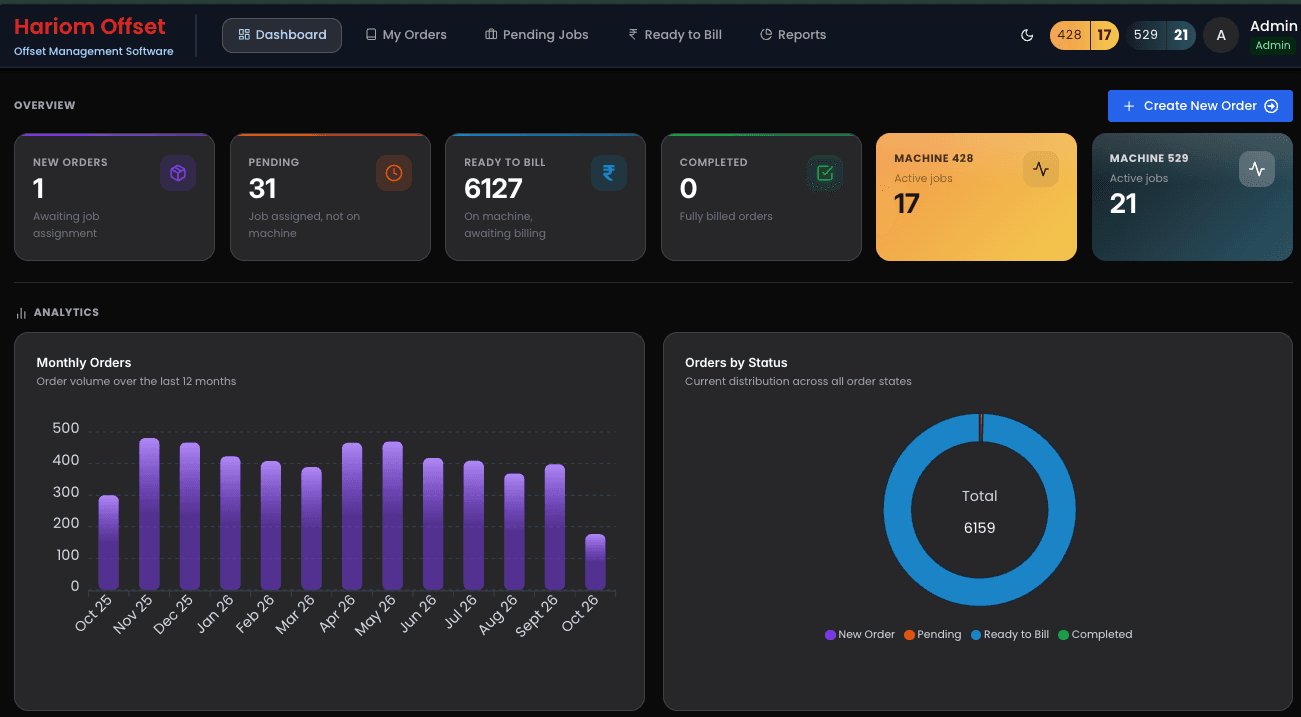This screenshot has width=1301, height=717.
Task: Click the Create New Order button
Action: point(1200,106)
